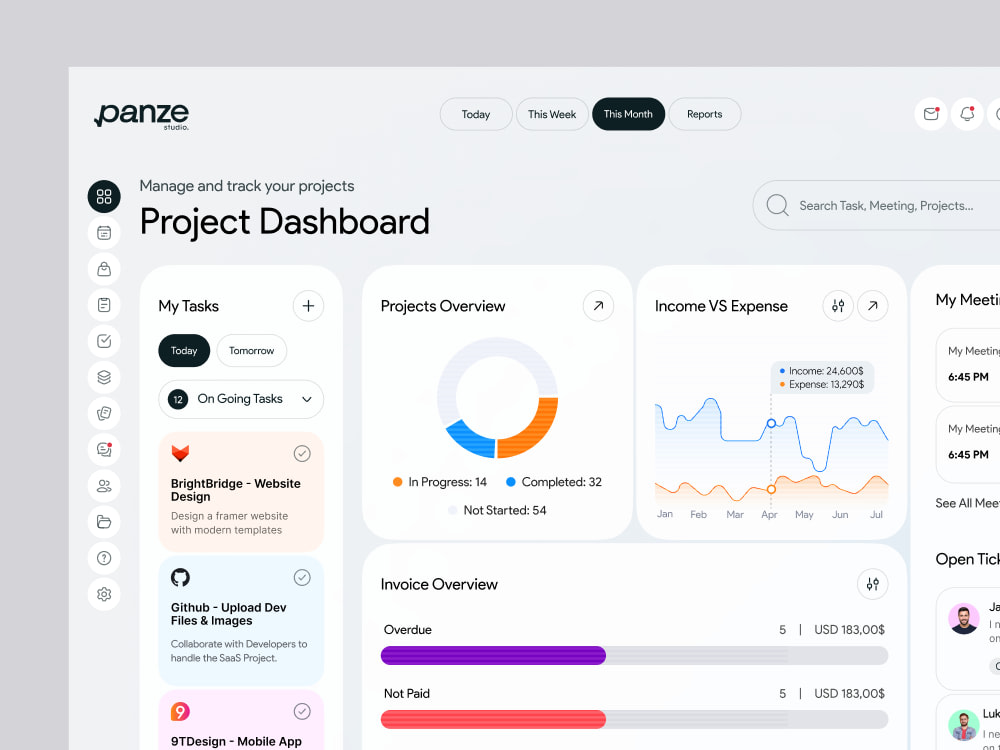Click the 'Invoice Overview' heading

439,584
